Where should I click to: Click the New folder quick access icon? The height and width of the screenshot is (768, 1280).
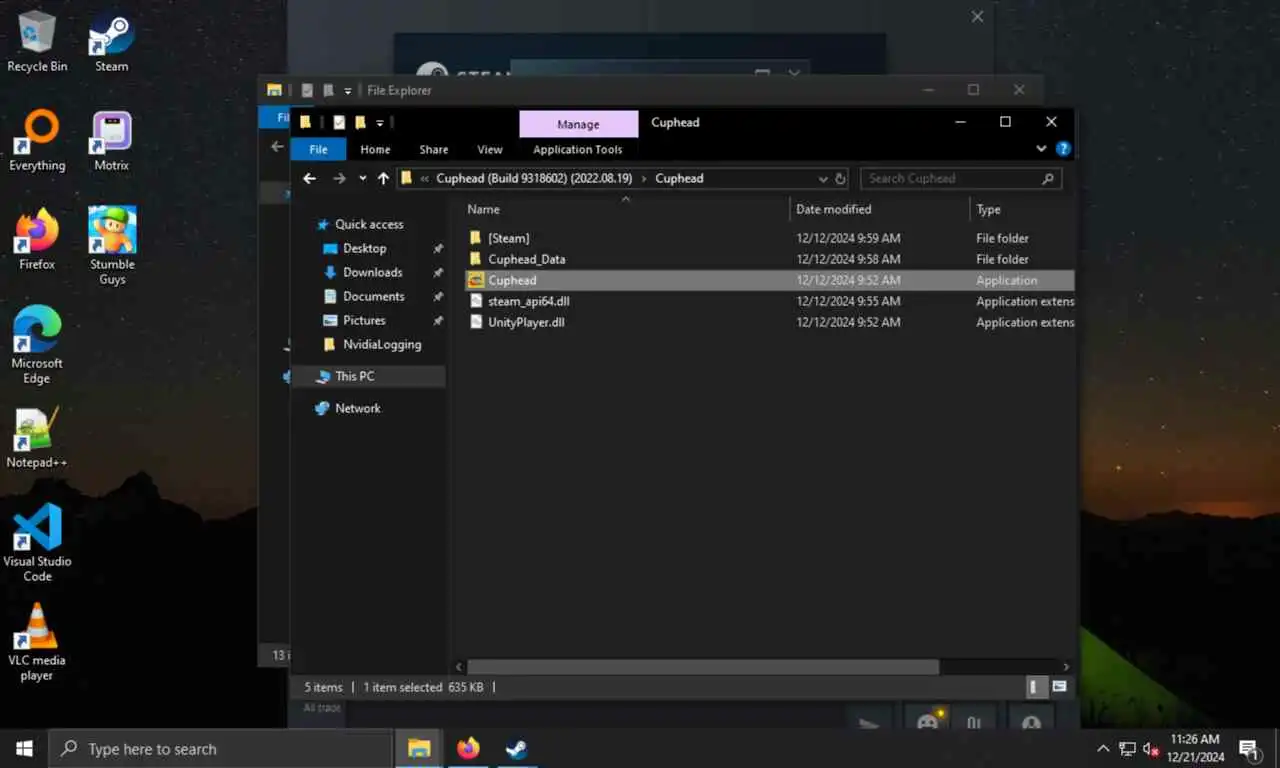pos(360,122)
